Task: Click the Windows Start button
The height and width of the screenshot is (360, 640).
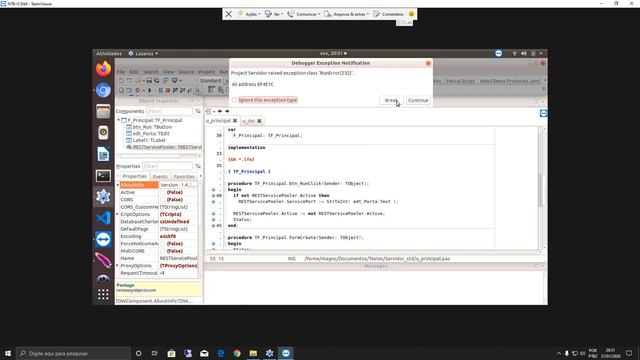Action: click(8, 353)
